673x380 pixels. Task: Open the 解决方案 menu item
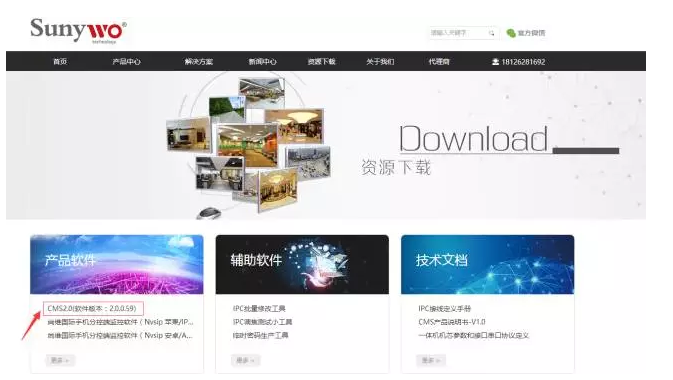point(199,61)
